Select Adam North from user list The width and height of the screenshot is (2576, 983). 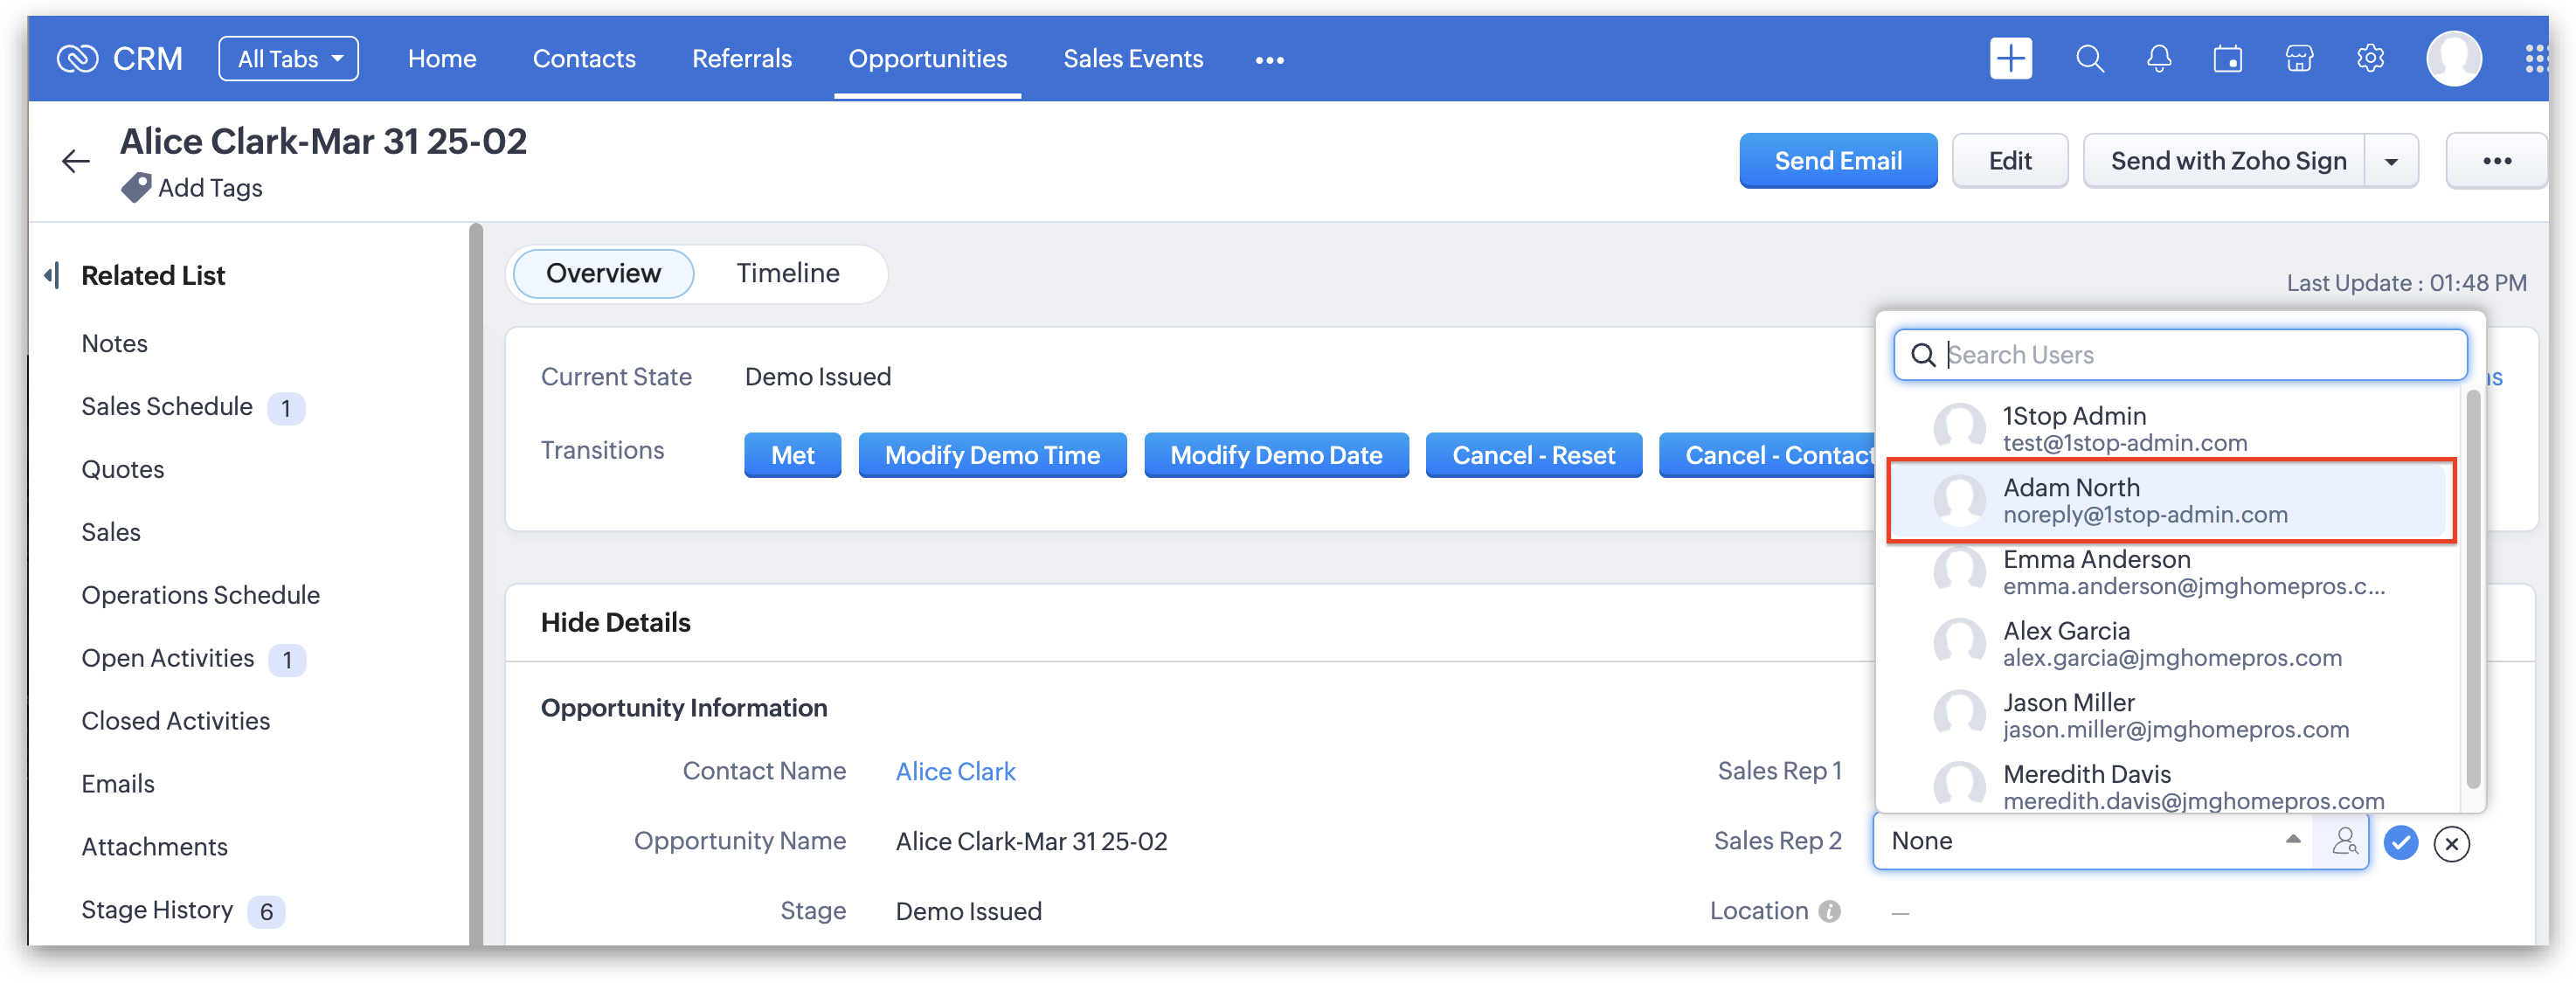pyautogui.click(x=2170, y=500)
